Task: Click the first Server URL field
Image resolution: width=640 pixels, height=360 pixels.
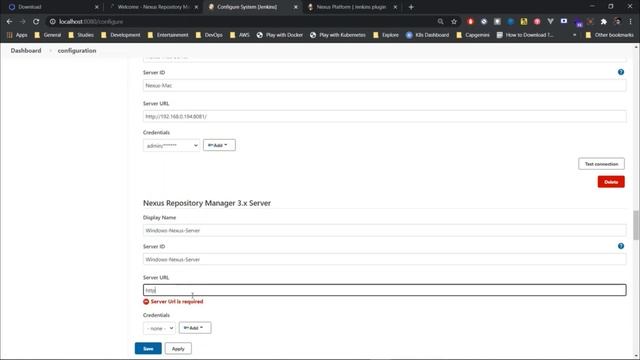Action: 384,116
